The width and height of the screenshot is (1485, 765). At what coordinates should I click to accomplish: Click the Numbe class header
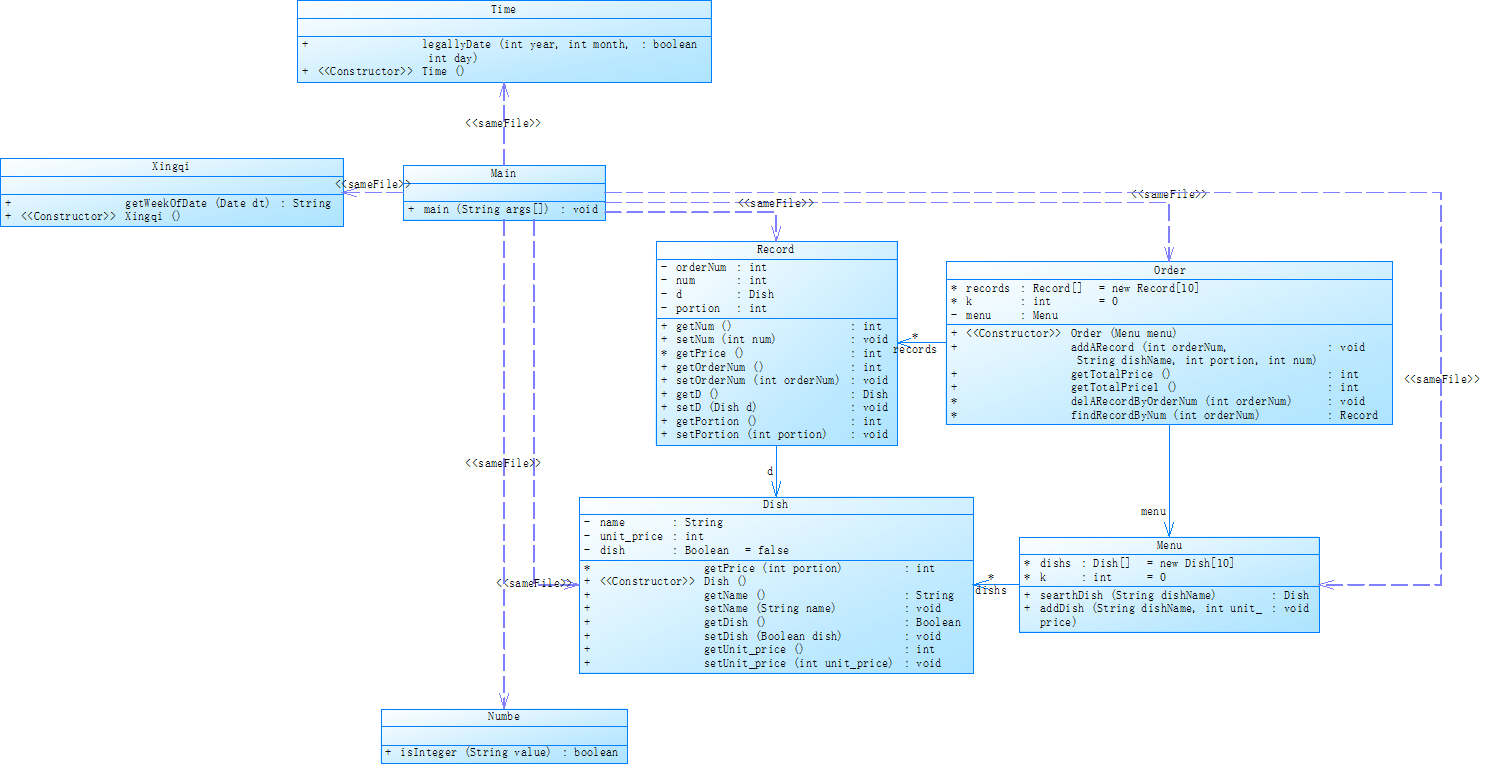[x=504, y=717]
